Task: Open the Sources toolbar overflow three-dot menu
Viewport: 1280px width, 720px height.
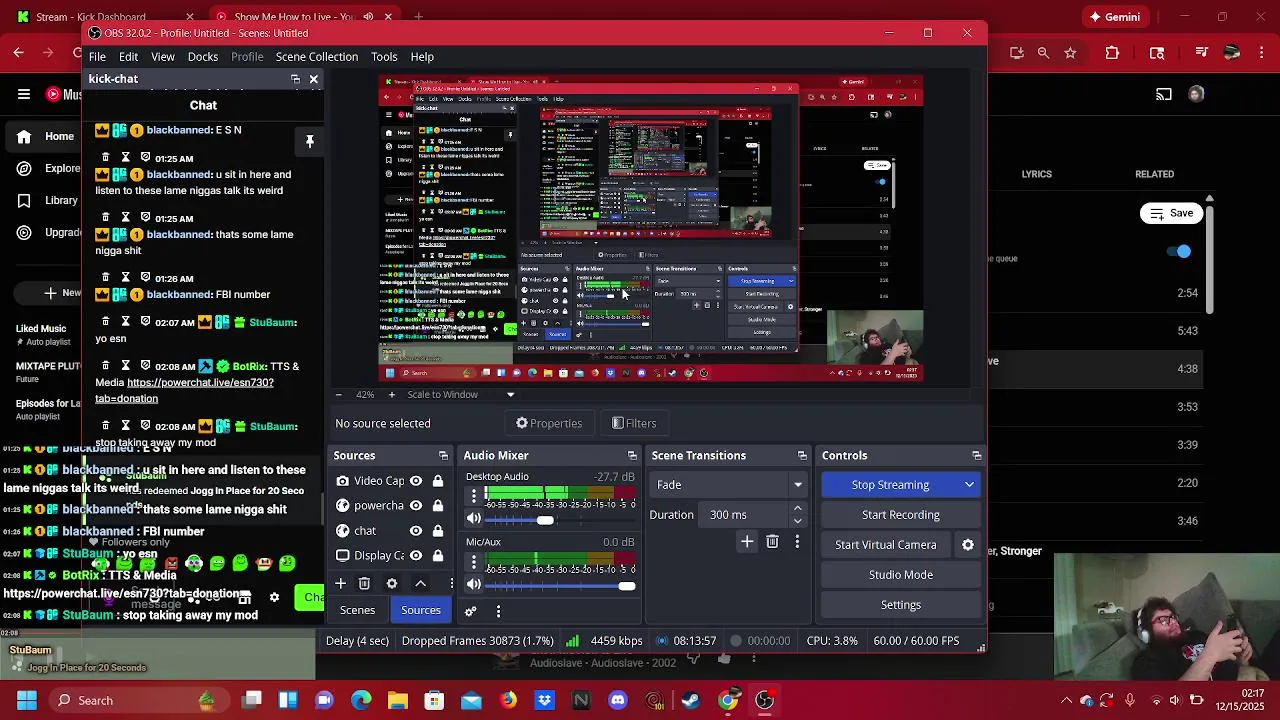Action: point(451,584)
